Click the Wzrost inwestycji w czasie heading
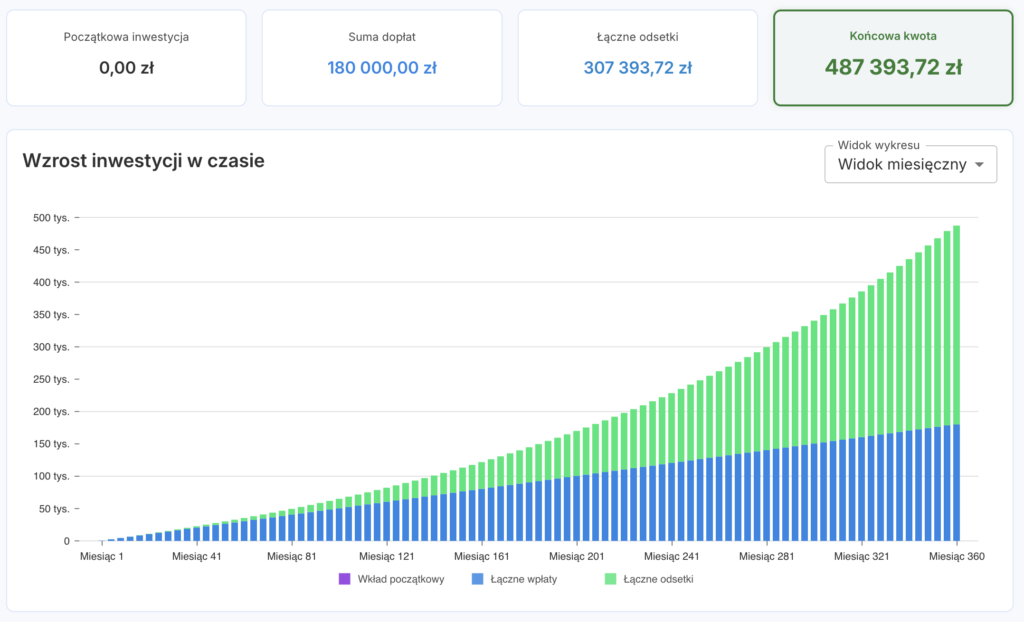The width and height of the screenshot is (1024, 622). (144, 161)
